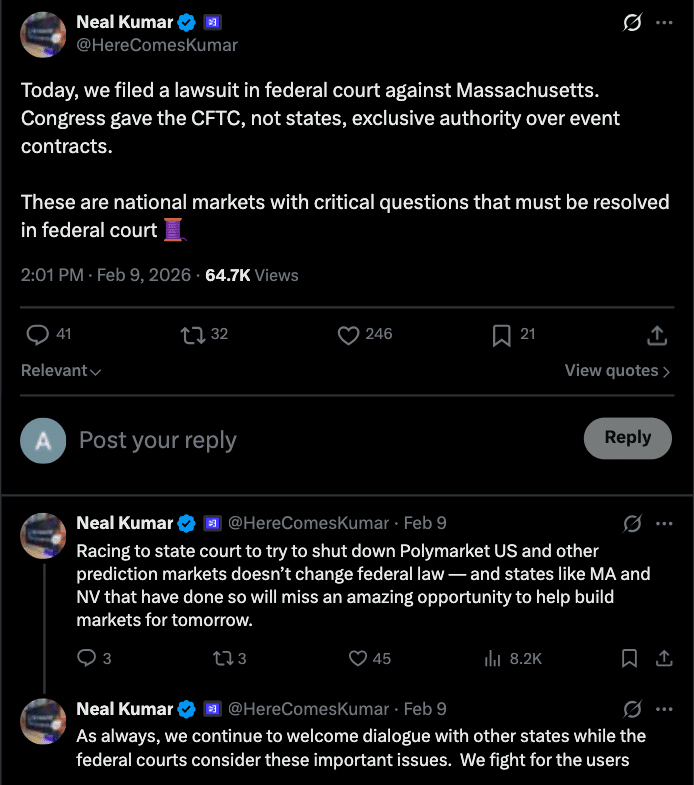Click the Grok icon on Polymarket reply
The image size is (694, 785).
coord(632,523)
